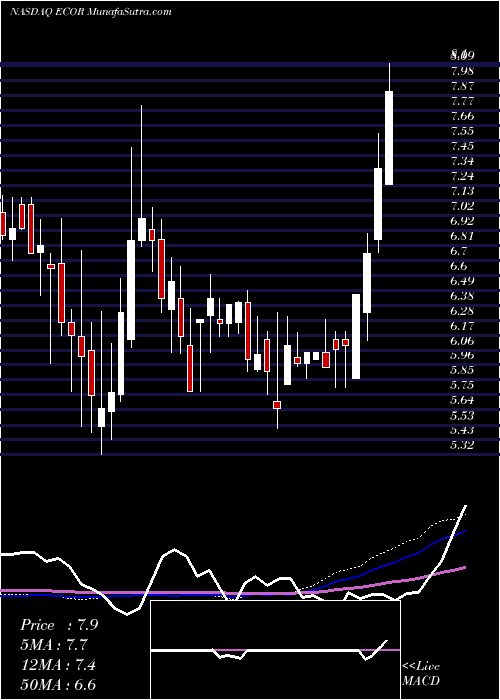Image resolution: width=500 pixels, height=700 pixels.
Task: Click the 6.06 price axis label
Action: click(x=462, y=341)
